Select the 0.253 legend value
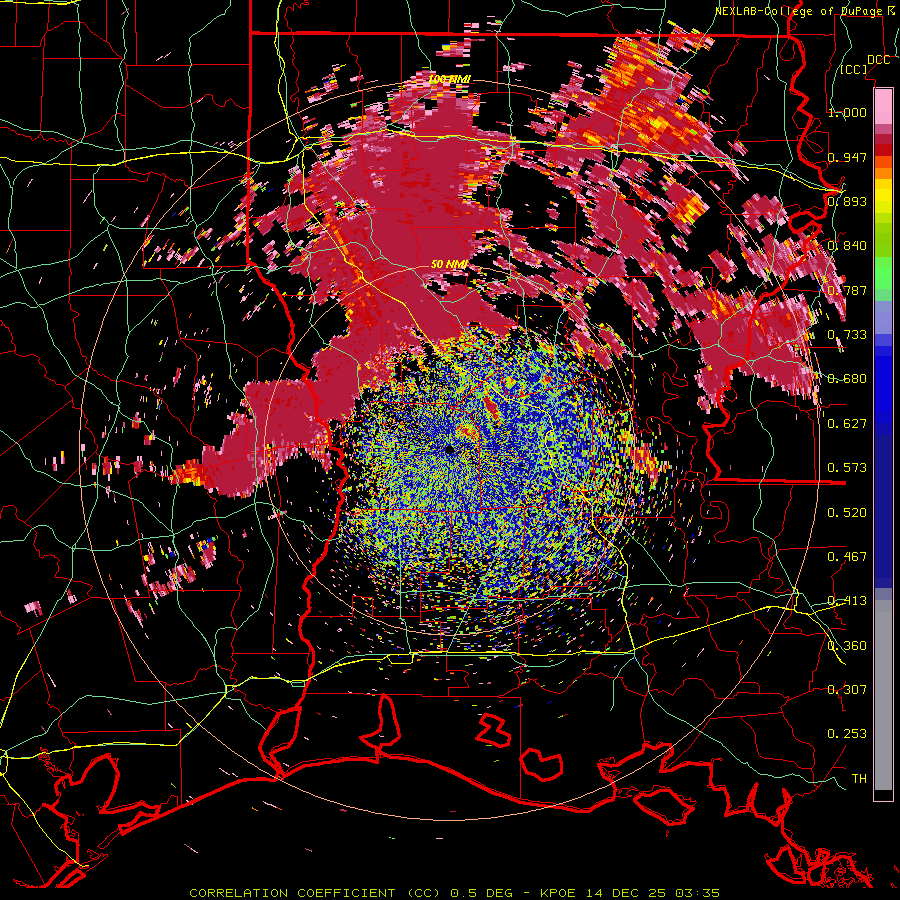Image resolution: width=900 pixels, height=900 pixels. pyautogui.click(x=847, y=734)
